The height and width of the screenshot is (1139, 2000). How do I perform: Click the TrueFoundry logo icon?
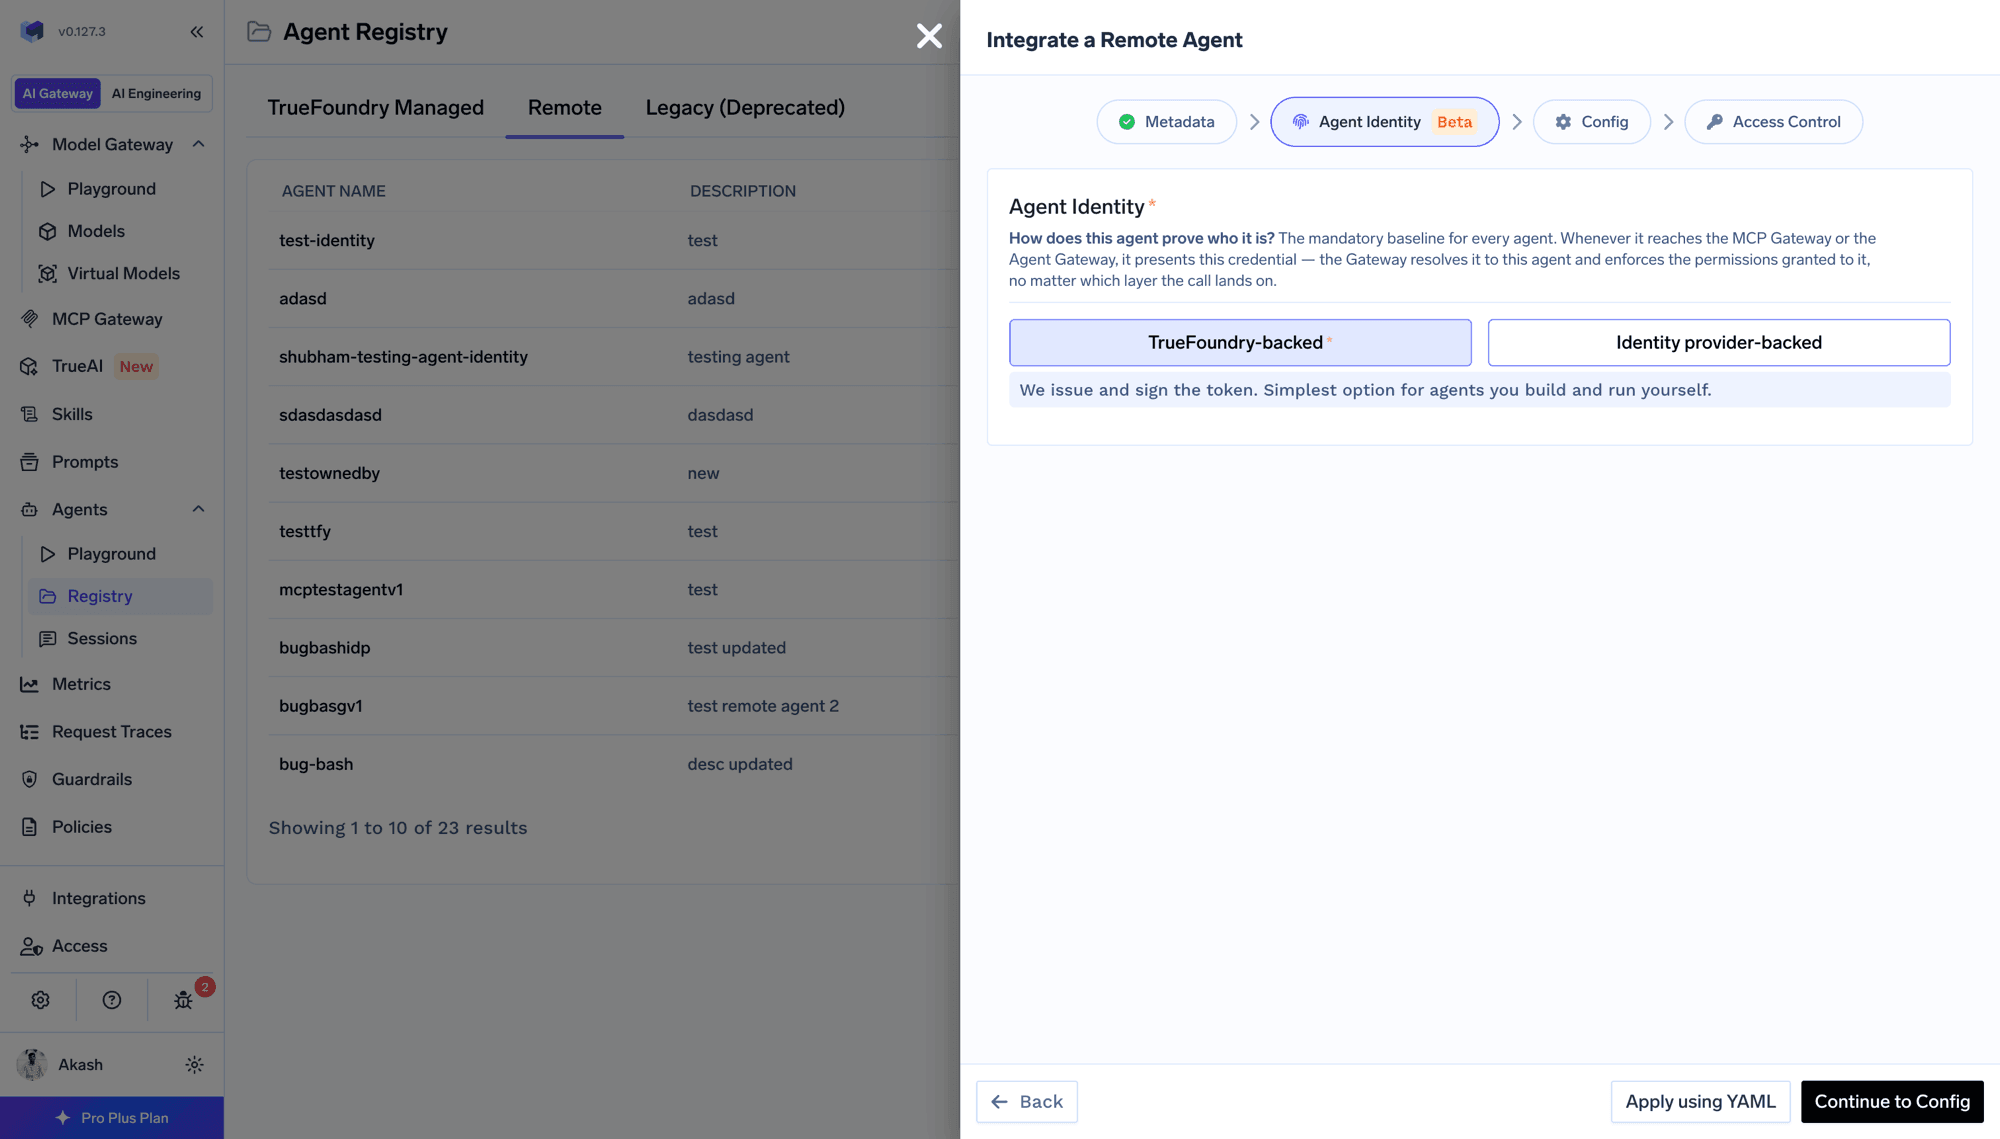click(x=32, y=31)
